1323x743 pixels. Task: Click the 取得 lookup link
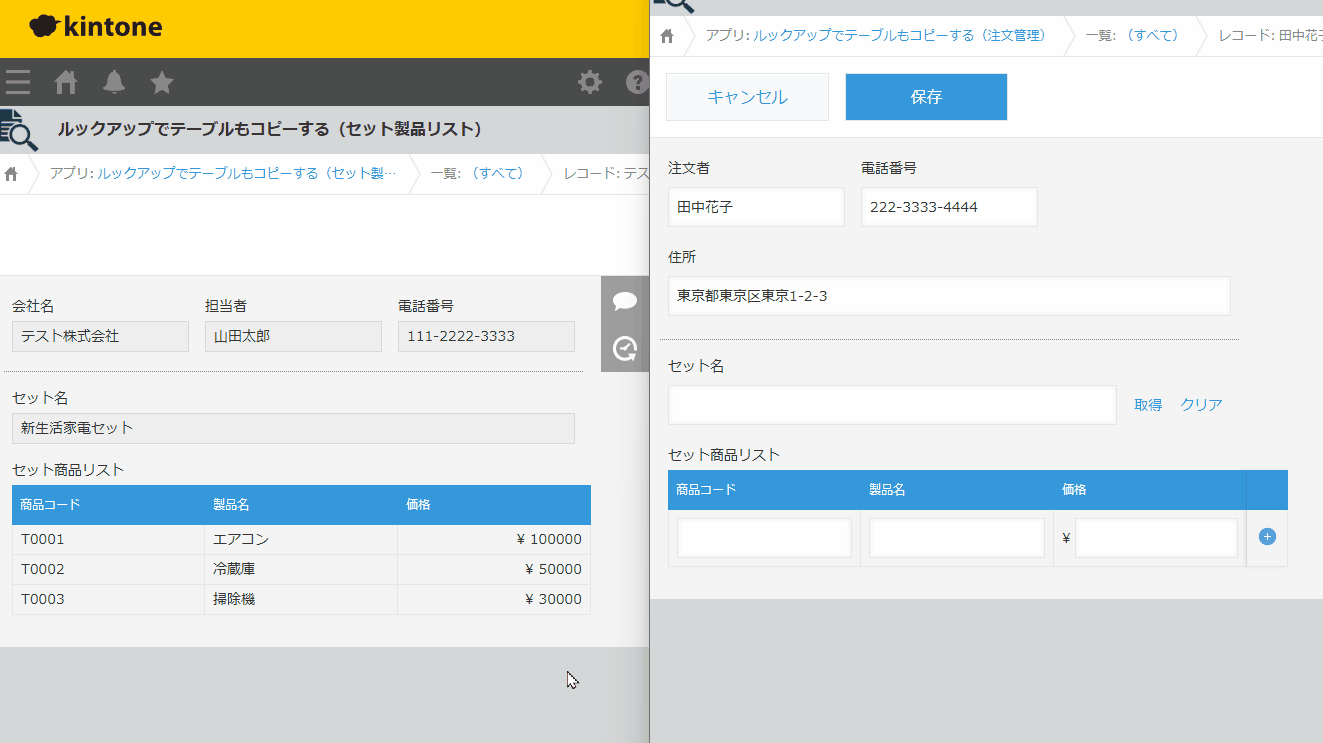[1148, 405]
